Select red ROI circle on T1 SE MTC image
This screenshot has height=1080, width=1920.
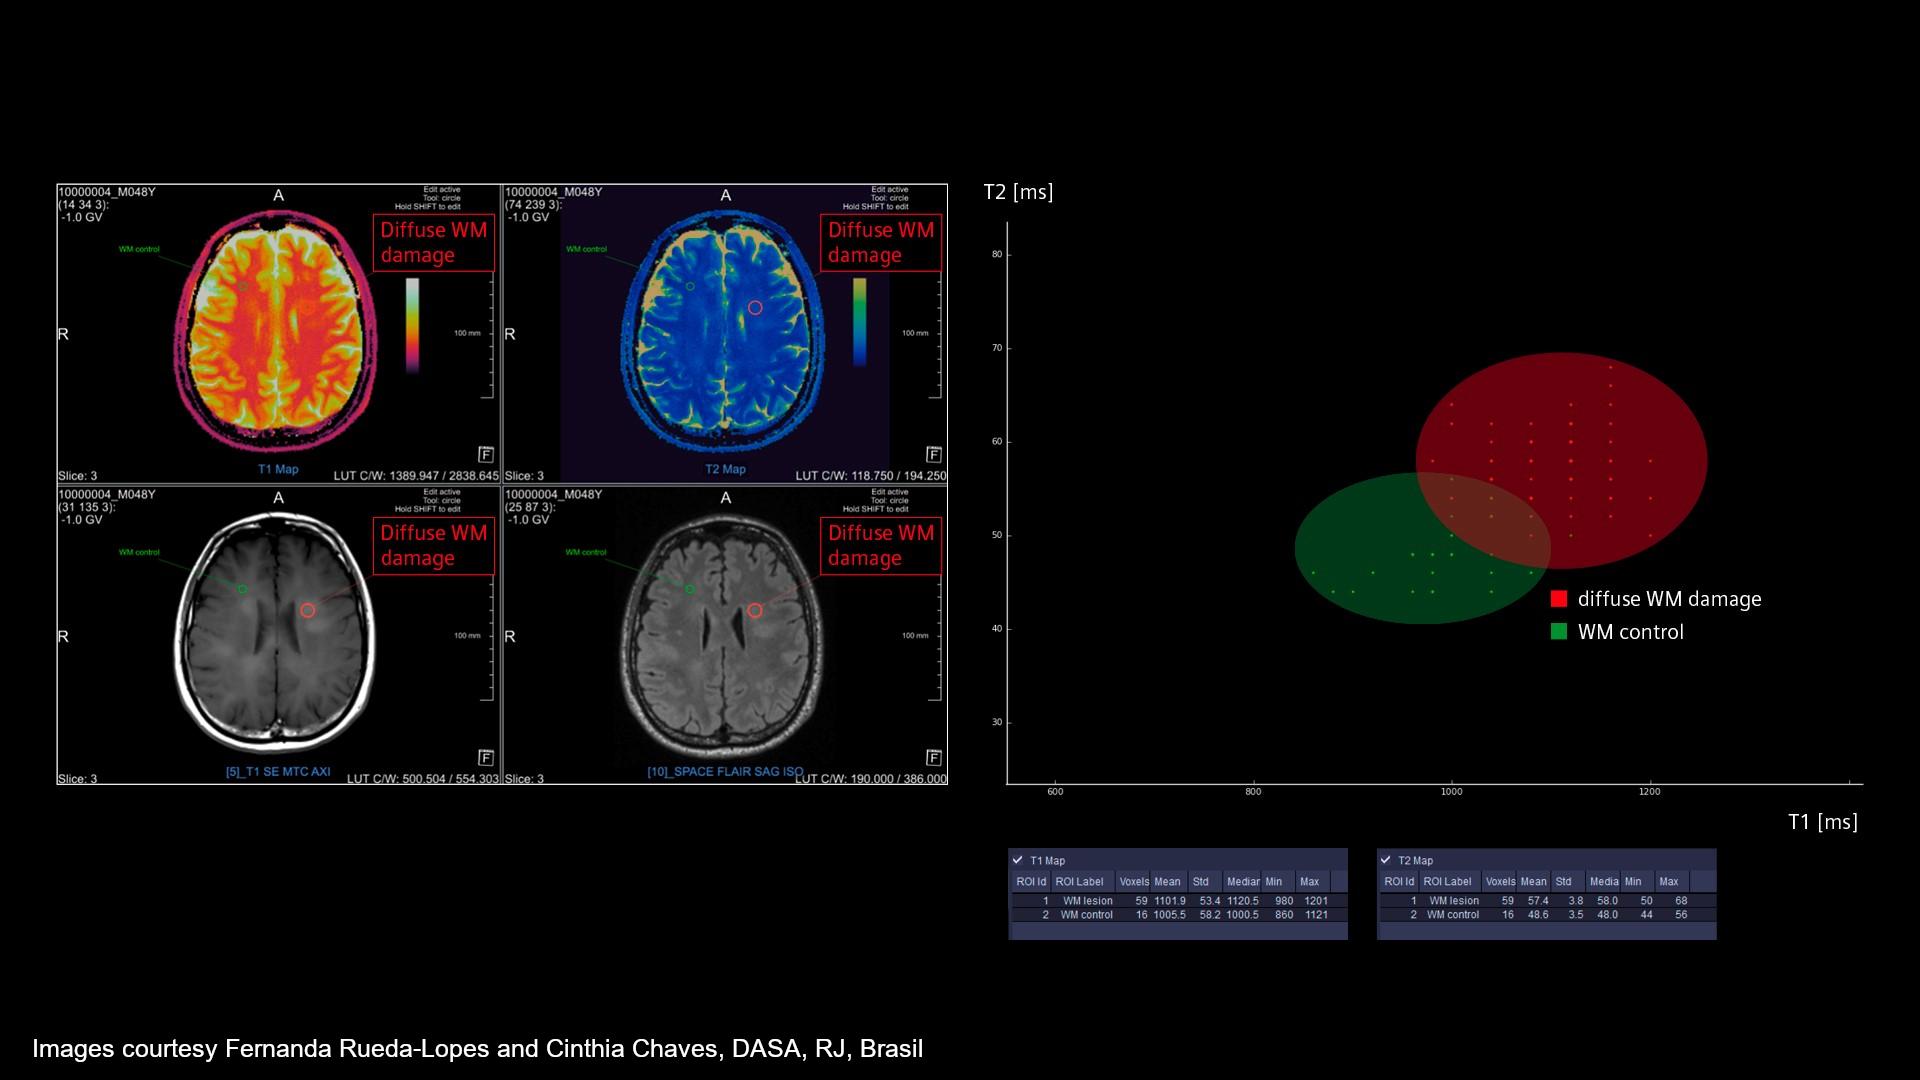tap(308, 610)
